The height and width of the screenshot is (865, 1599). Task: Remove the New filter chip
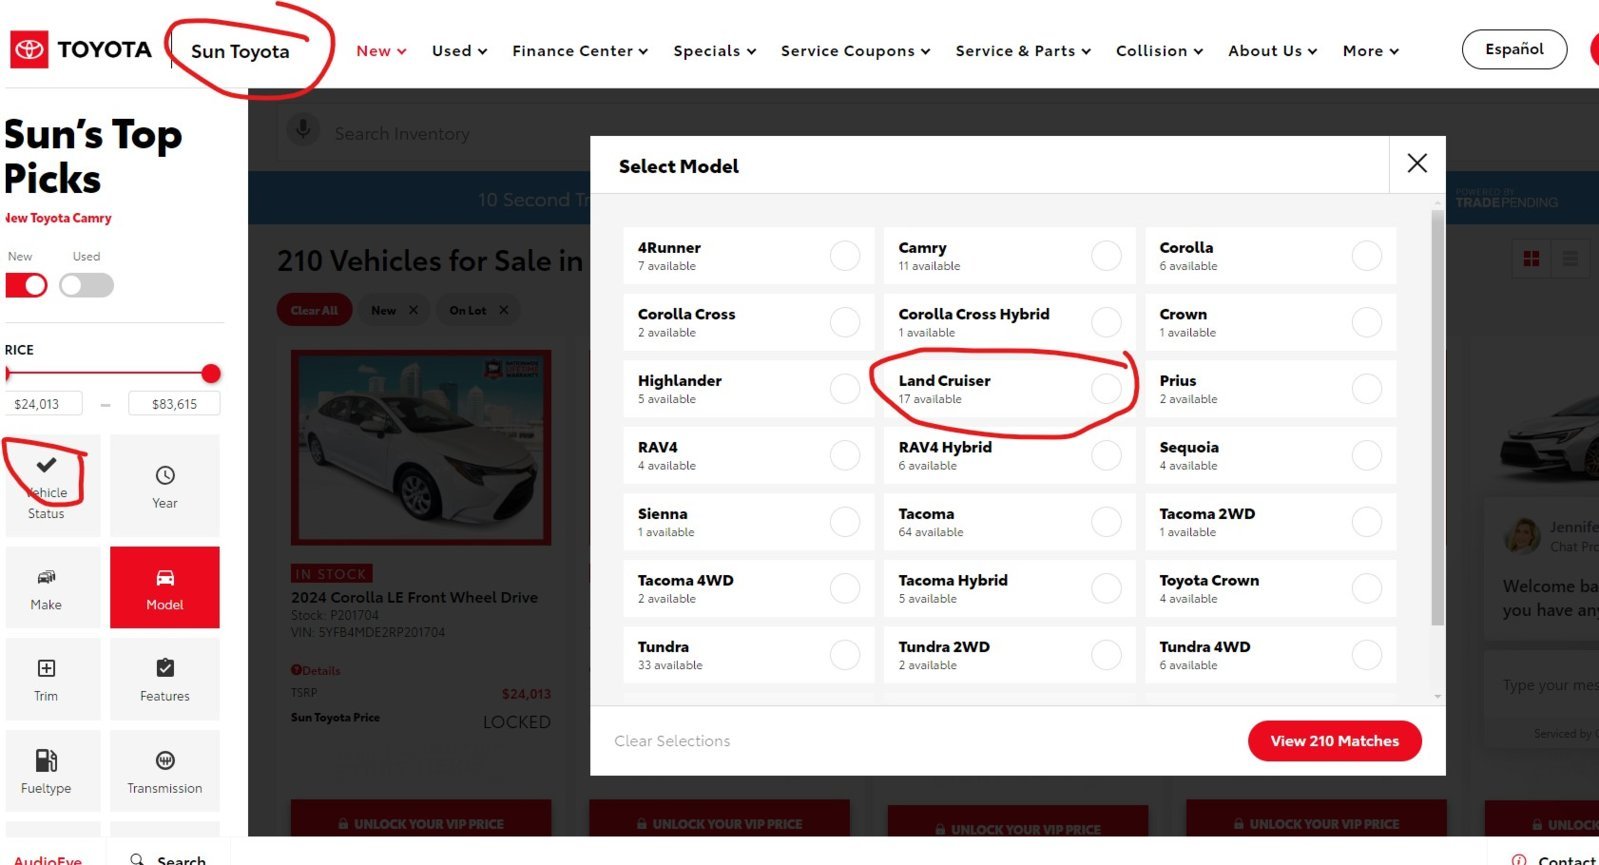[x=413, y=310]
